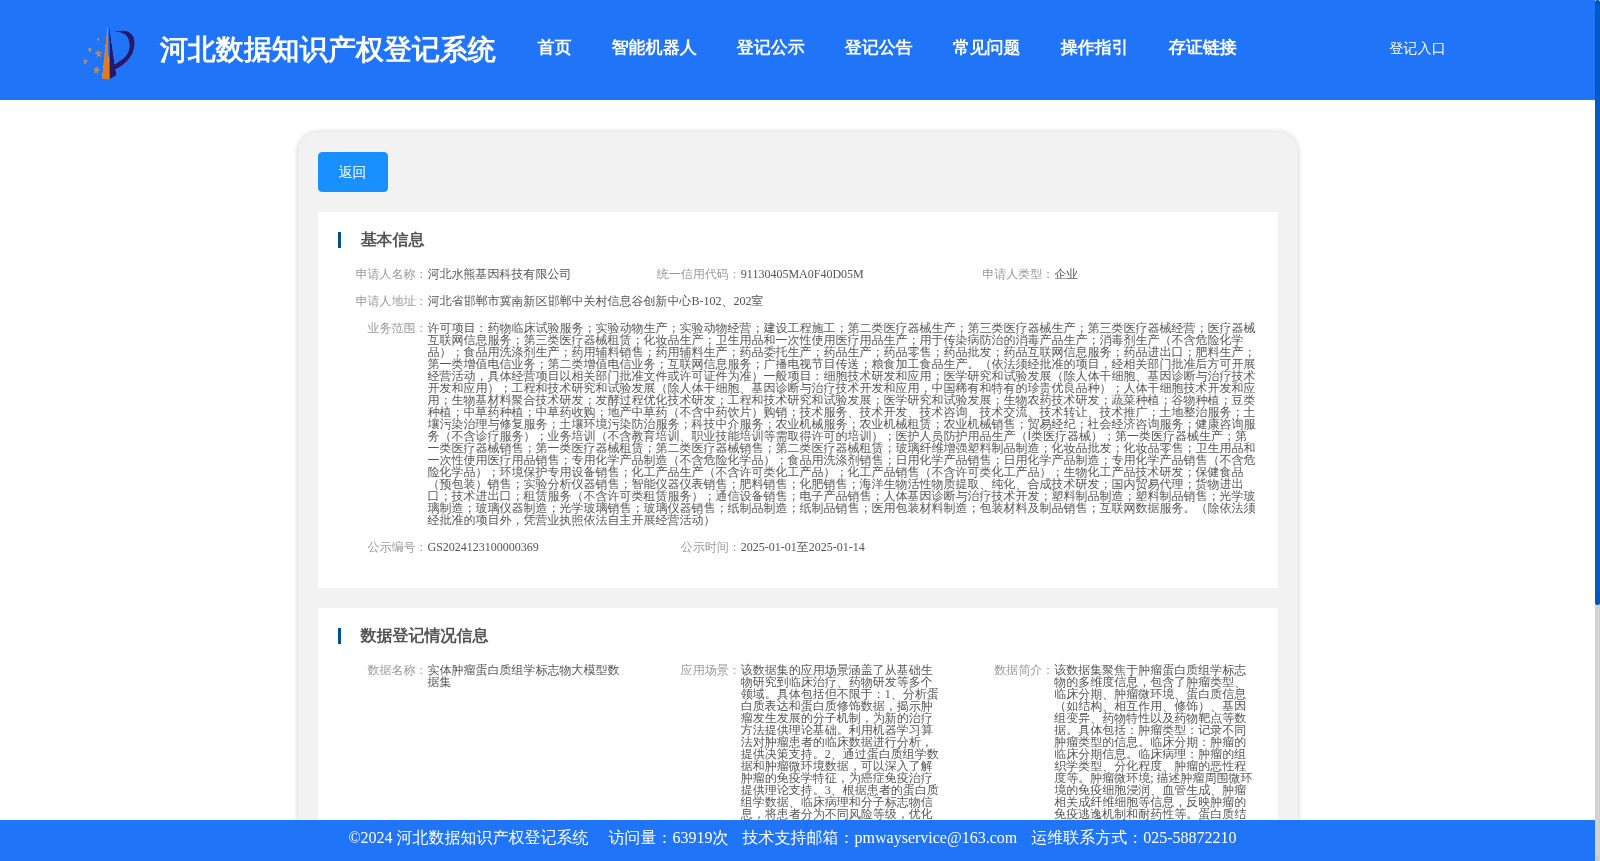Open the 首页 menu item
The width and height of the screenshot is (1600, 861).
click(554, 48)
